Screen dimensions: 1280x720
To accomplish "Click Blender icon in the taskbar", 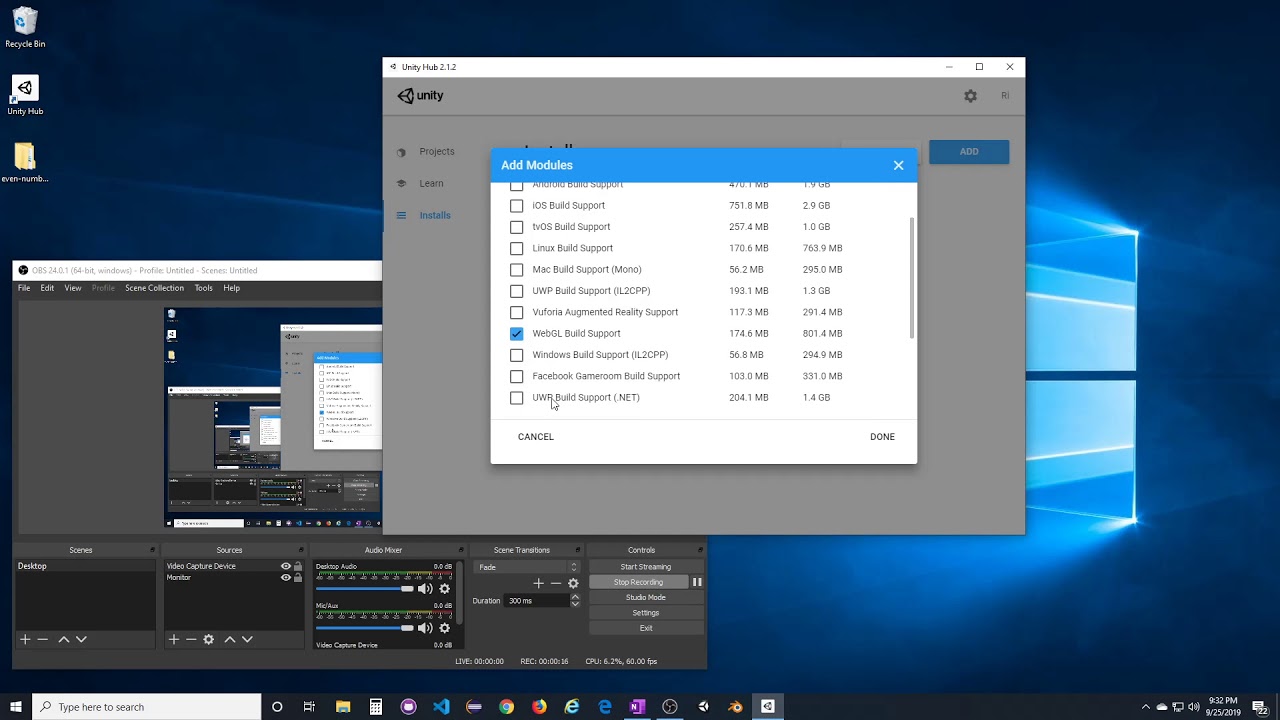I will point(736,707).
